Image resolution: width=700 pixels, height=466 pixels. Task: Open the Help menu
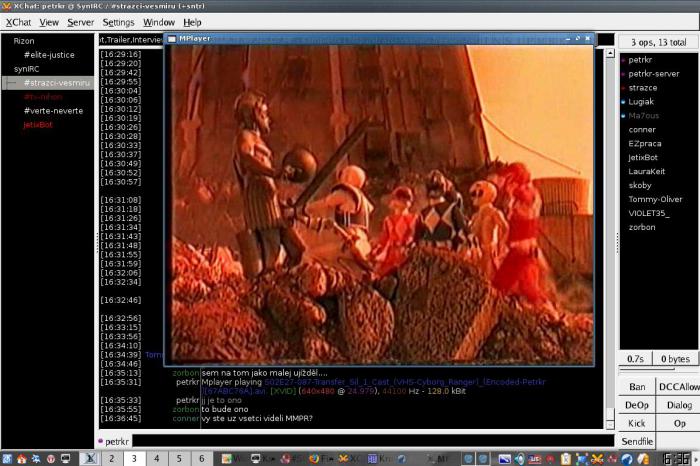click(192, 22)
